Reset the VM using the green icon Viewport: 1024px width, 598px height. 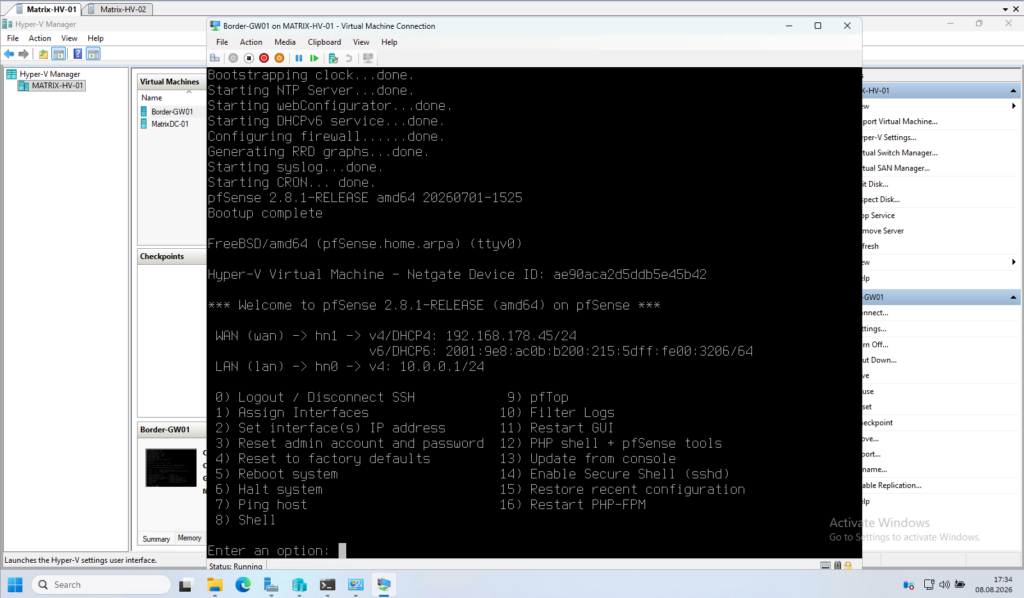pyautogui.click(x=314, y=58)
